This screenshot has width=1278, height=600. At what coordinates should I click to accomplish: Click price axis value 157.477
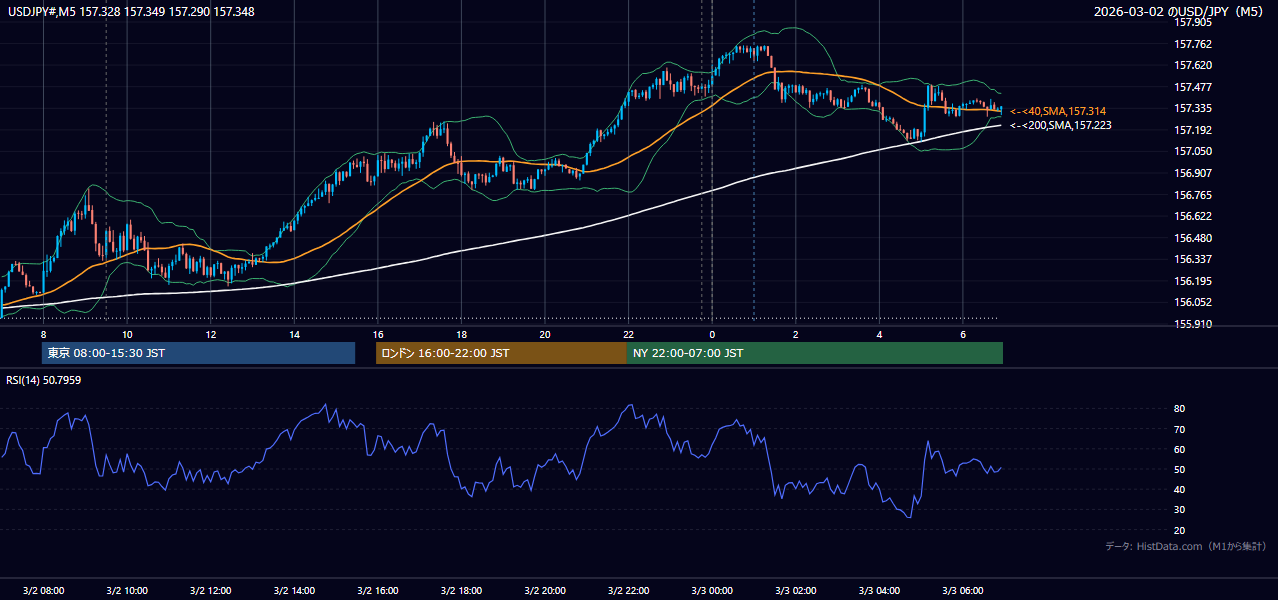pyautogui.click(x=1193, y=87)
